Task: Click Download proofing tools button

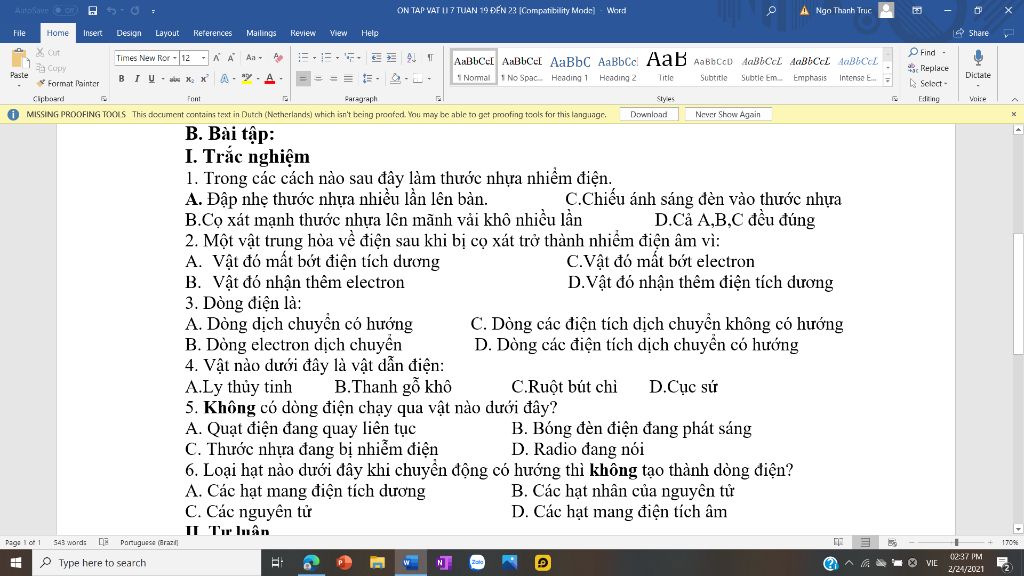Action: tap(648, 114)
